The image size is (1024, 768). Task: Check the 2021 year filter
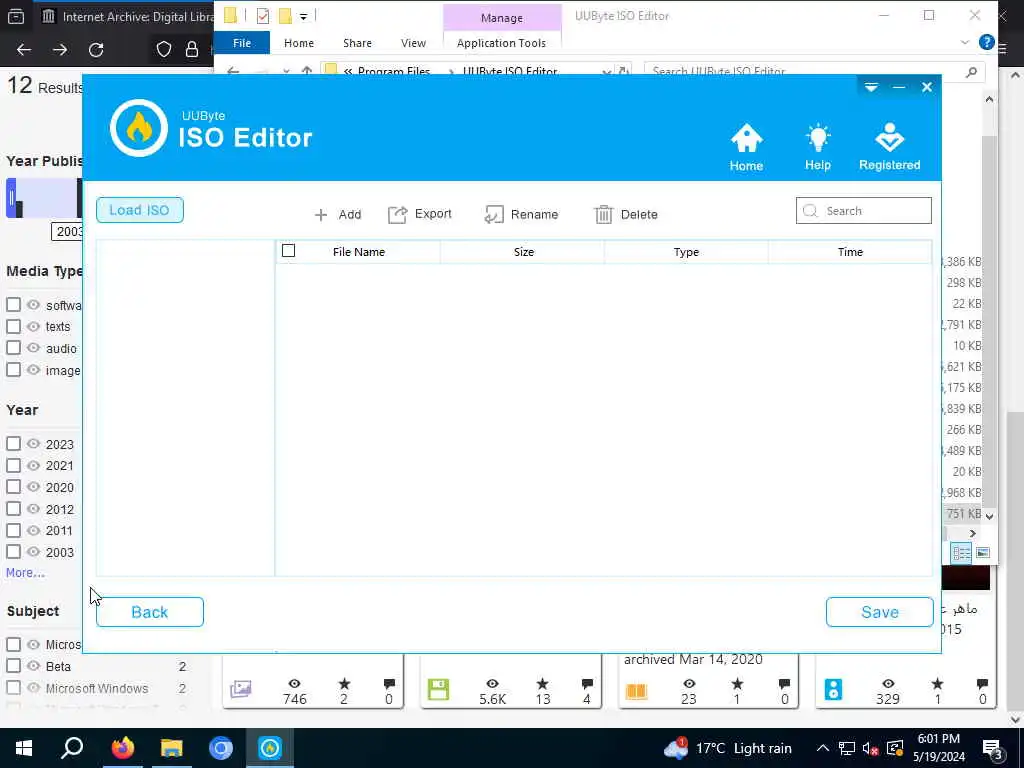coord(14,465)
